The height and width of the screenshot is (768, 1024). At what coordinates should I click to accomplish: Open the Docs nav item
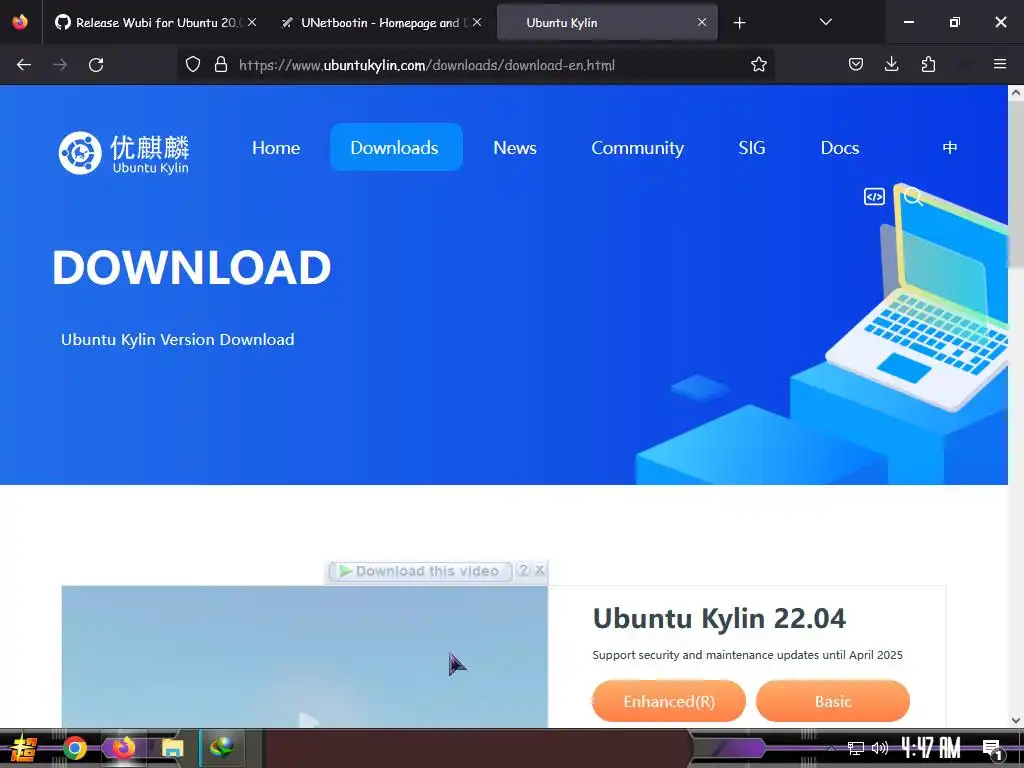coord(839,148)
